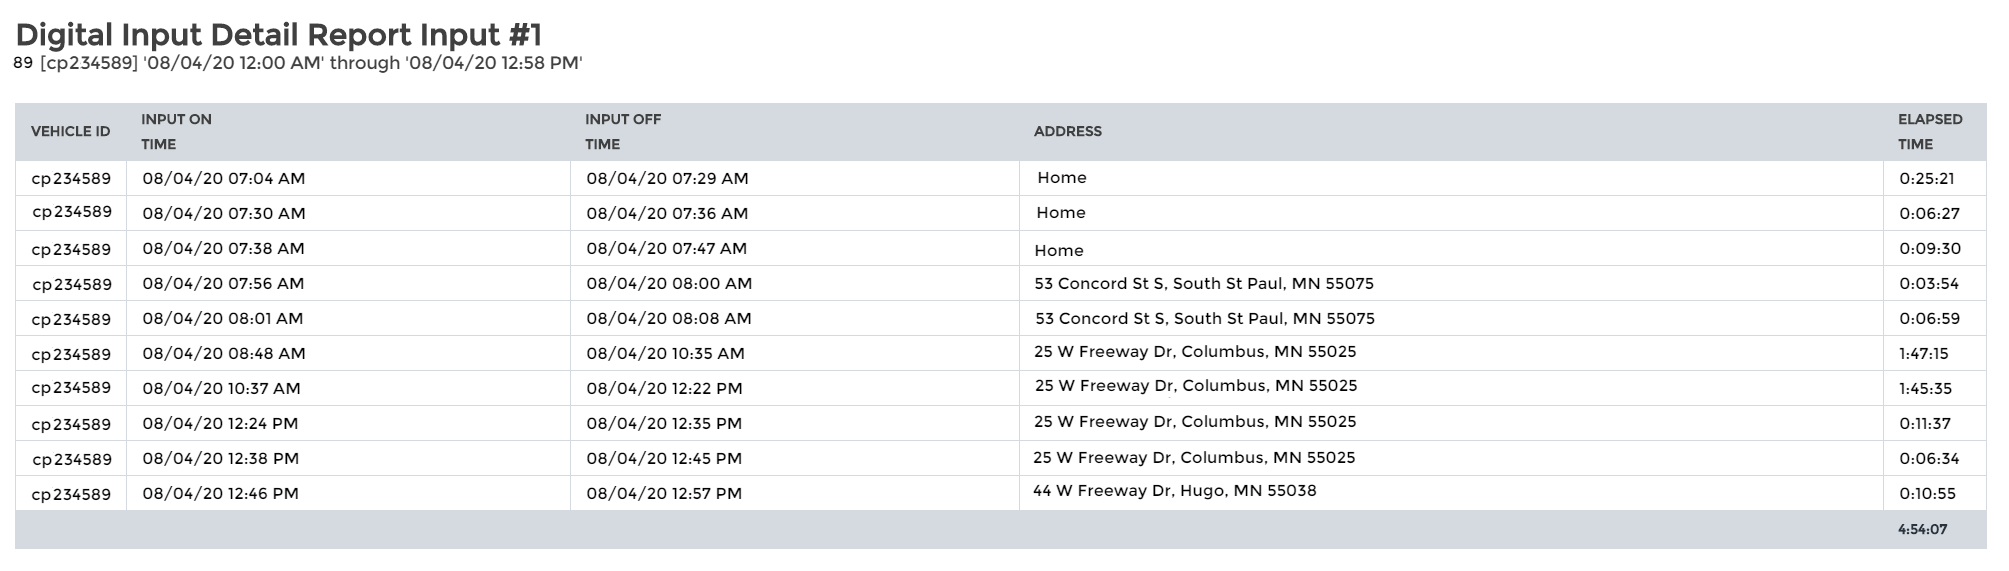Image resolution: width=2009 pixels, height=571 pixels.
Task: Click the elapsed time 1:47:15 cell
Action: (x=1924, y=354)
